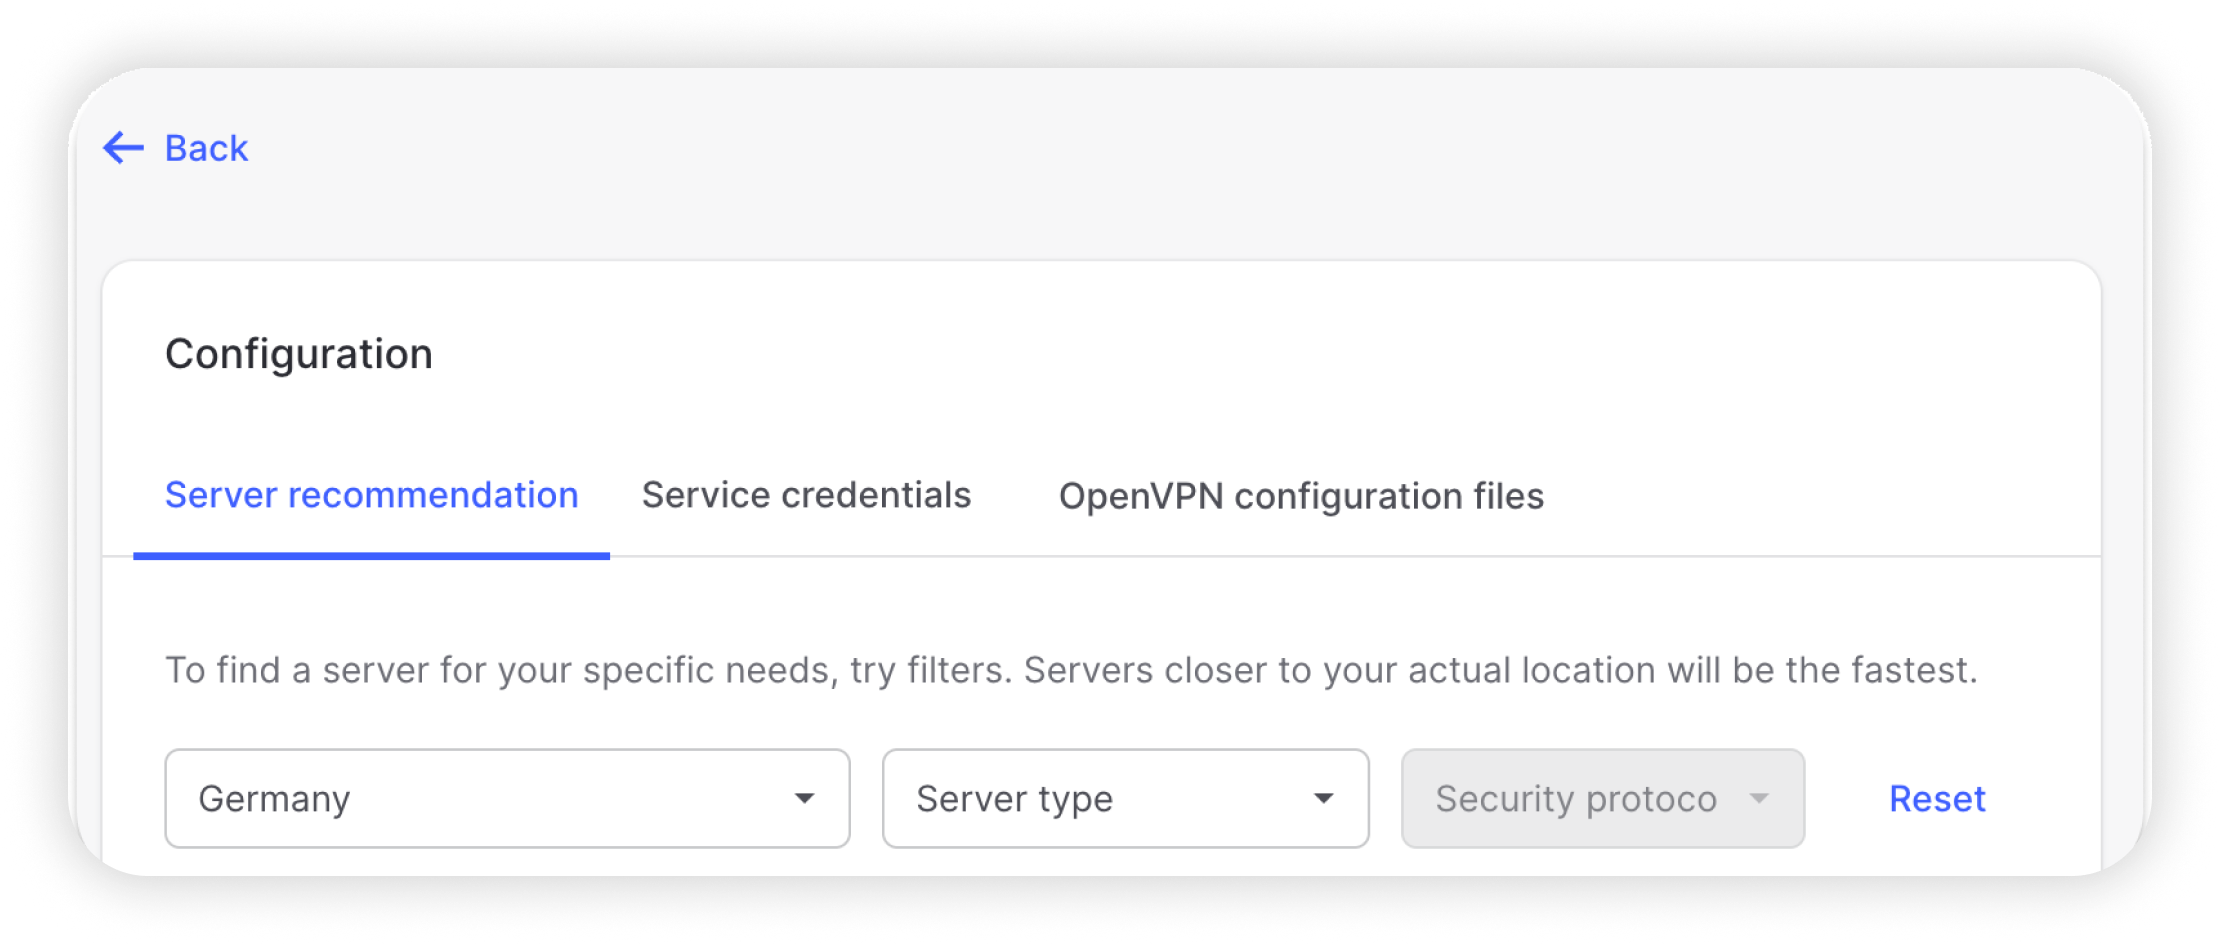Click the greyed Security protocol caret arrow

(1759, 798)
